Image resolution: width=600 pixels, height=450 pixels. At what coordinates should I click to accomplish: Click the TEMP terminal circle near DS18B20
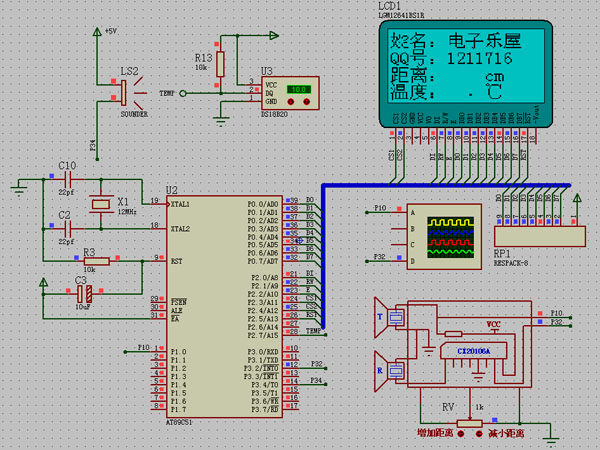[183, 93]
